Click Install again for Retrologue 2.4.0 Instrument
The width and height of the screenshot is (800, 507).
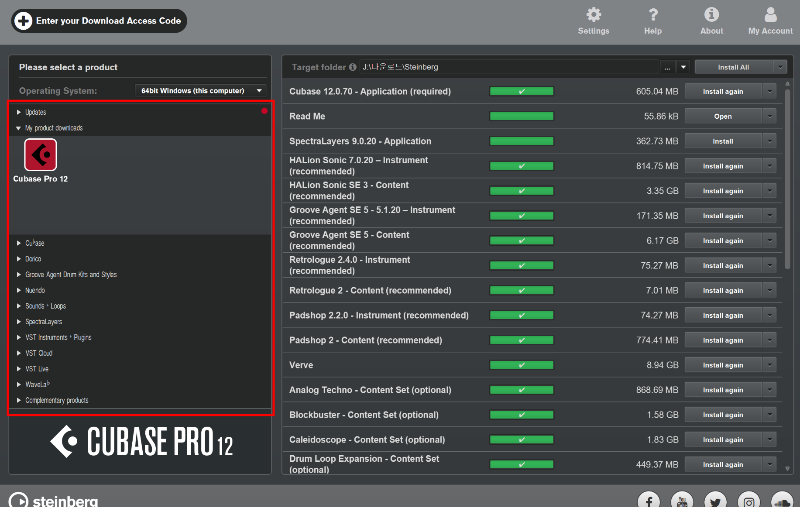click(x=723, y=266)
